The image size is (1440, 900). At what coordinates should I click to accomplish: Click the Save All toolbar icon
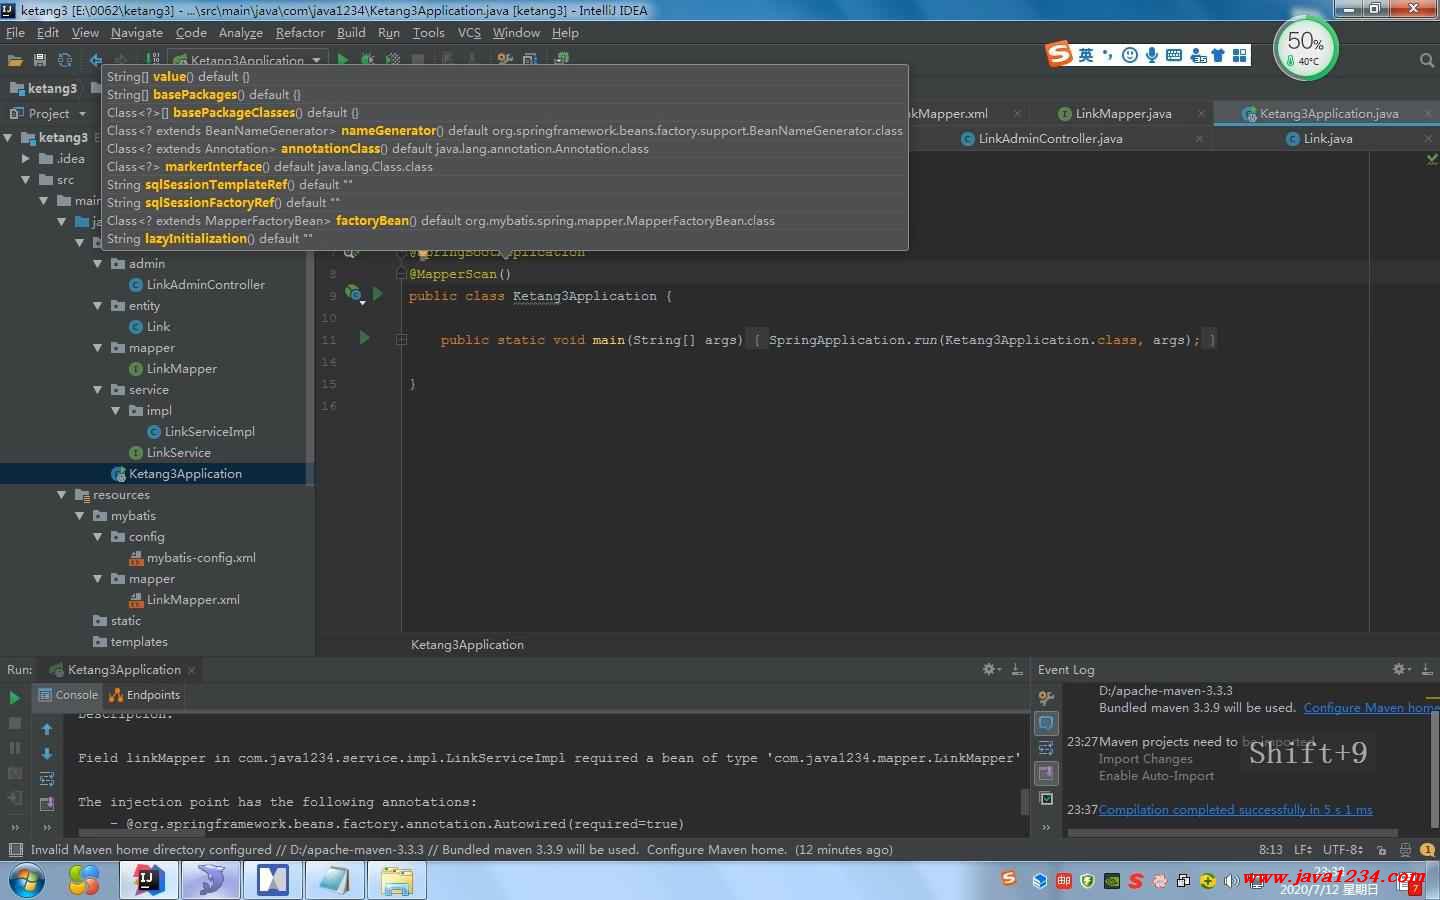click(40, 60)
